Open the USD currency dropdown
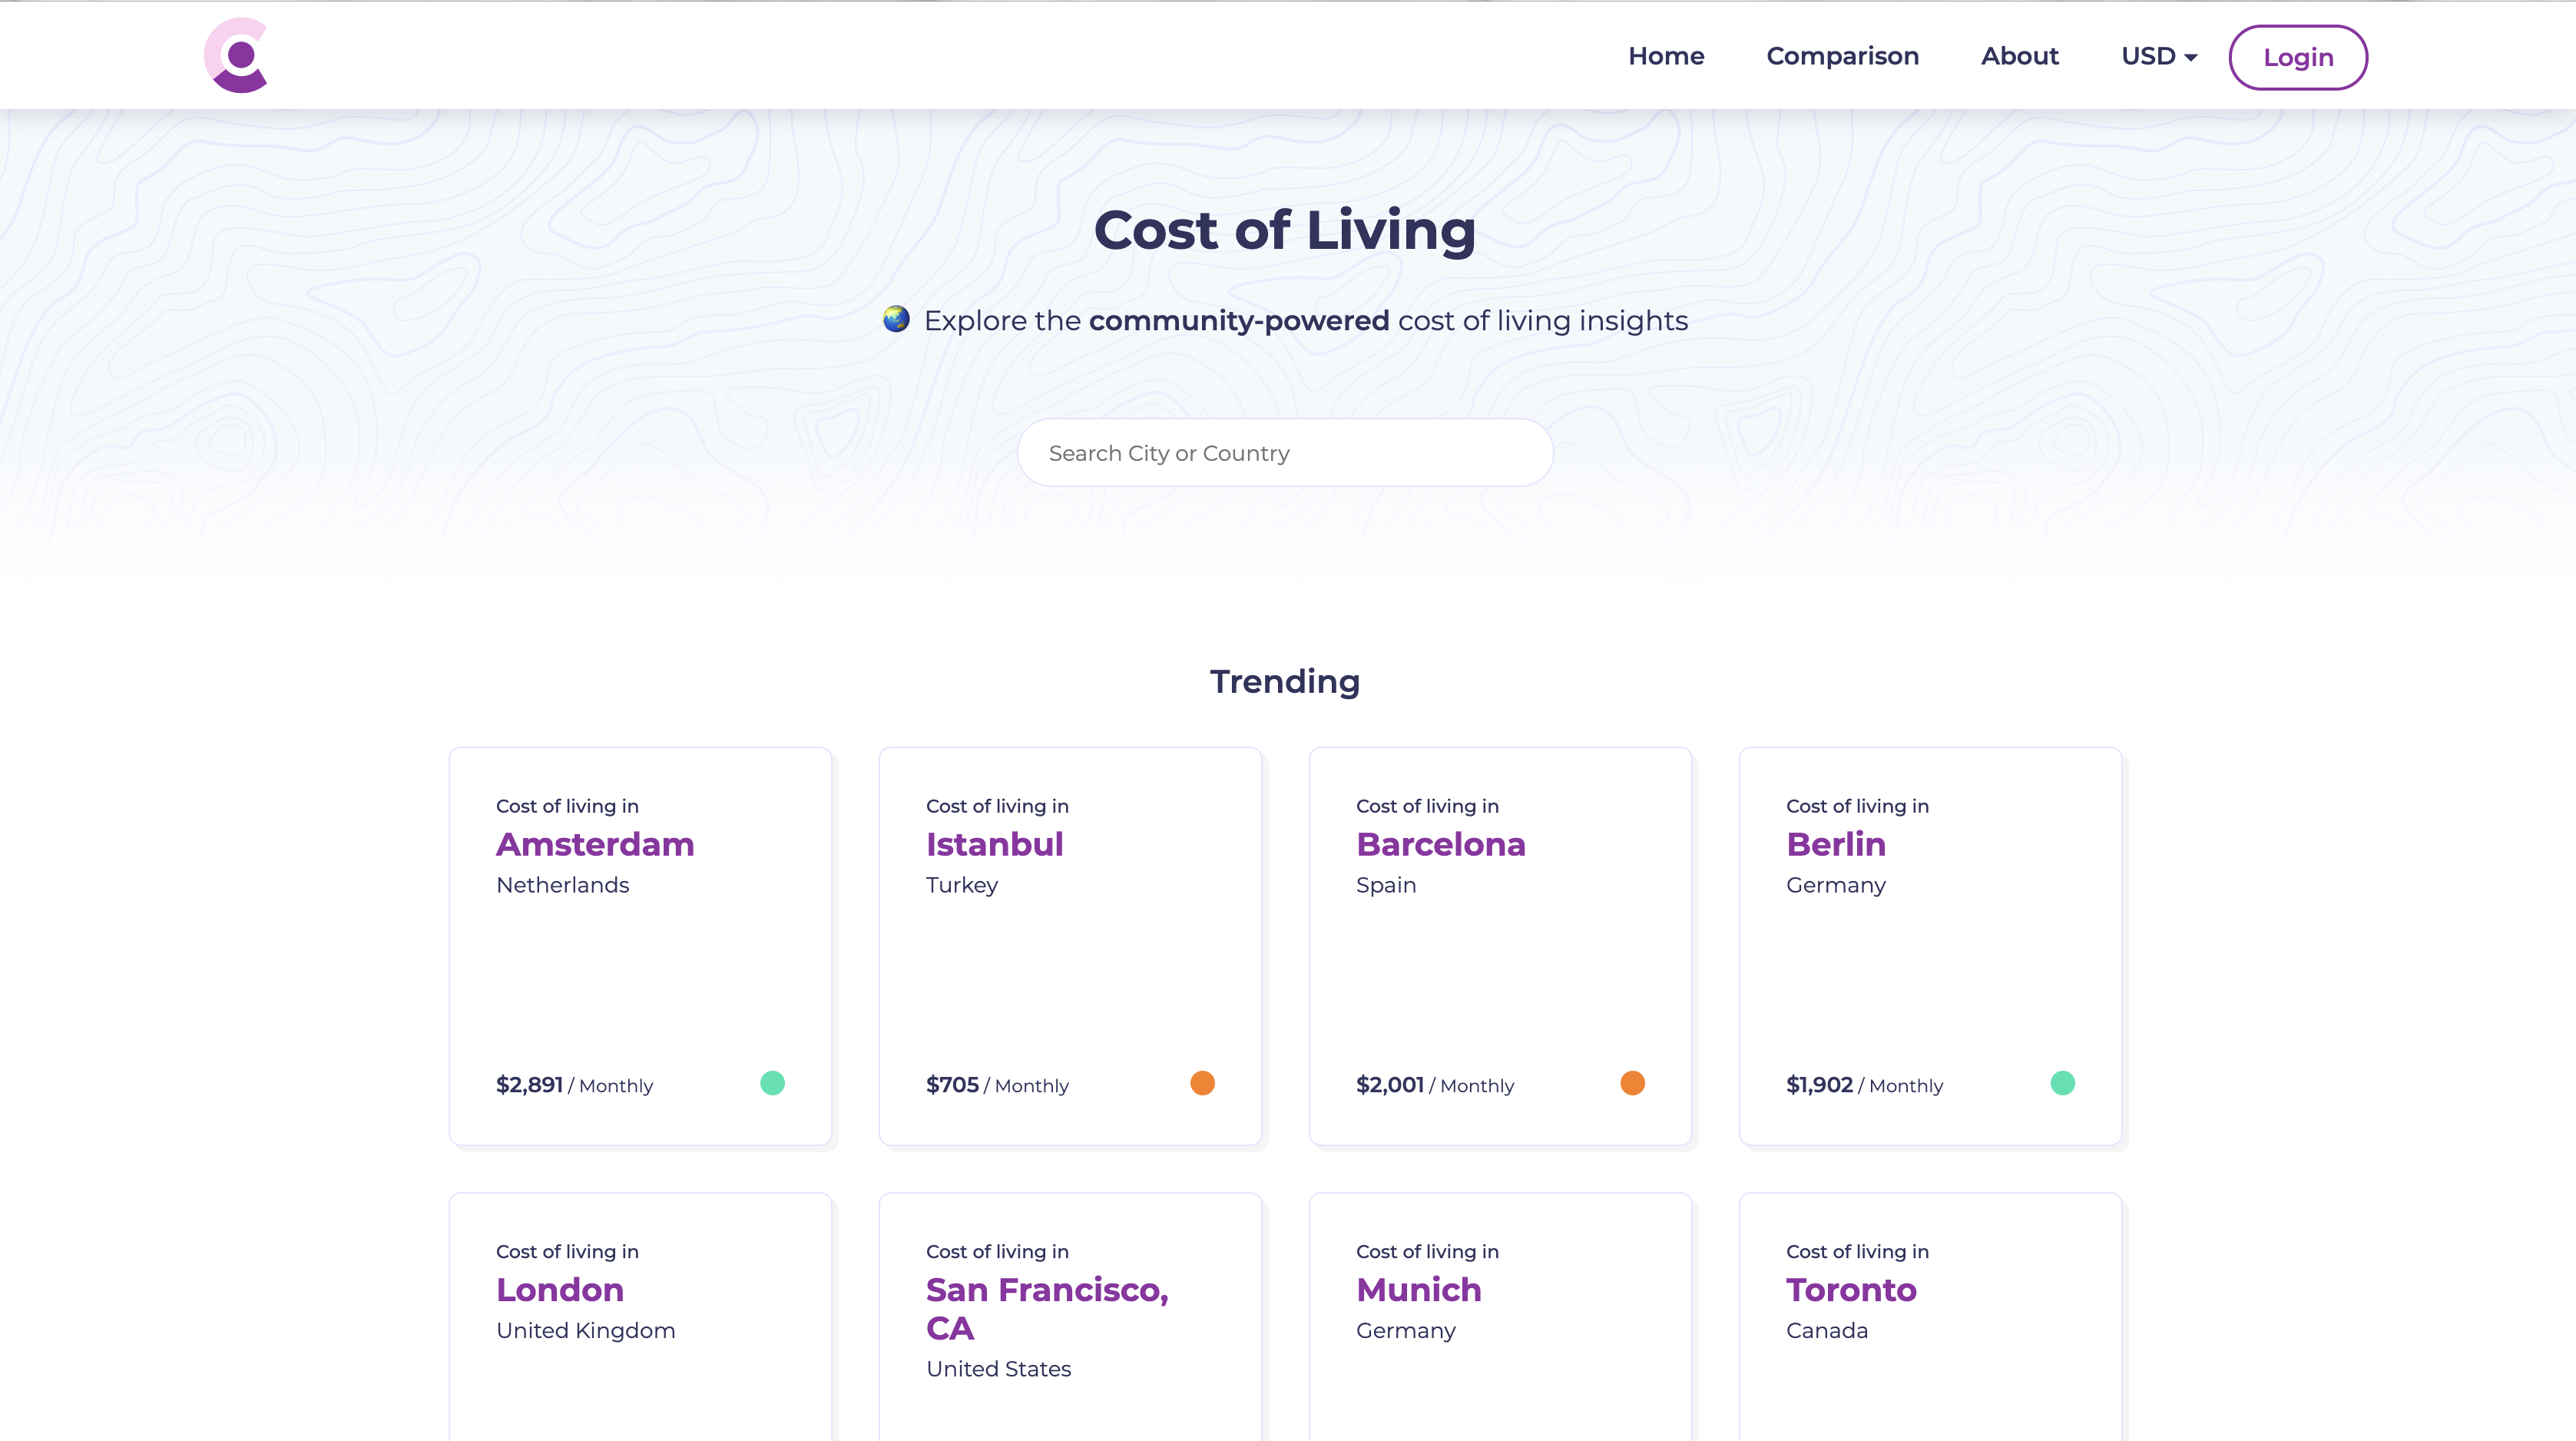The width and height of the screenshot is (2576, 1441). pos(2158,56)
